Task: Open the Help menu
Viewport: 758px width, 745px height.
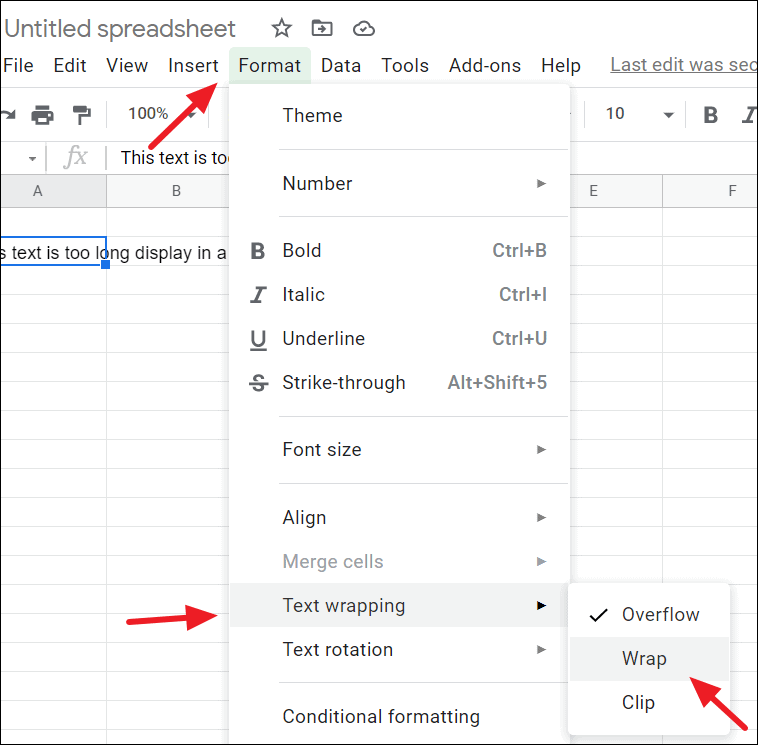Action: tap(561, 65)
